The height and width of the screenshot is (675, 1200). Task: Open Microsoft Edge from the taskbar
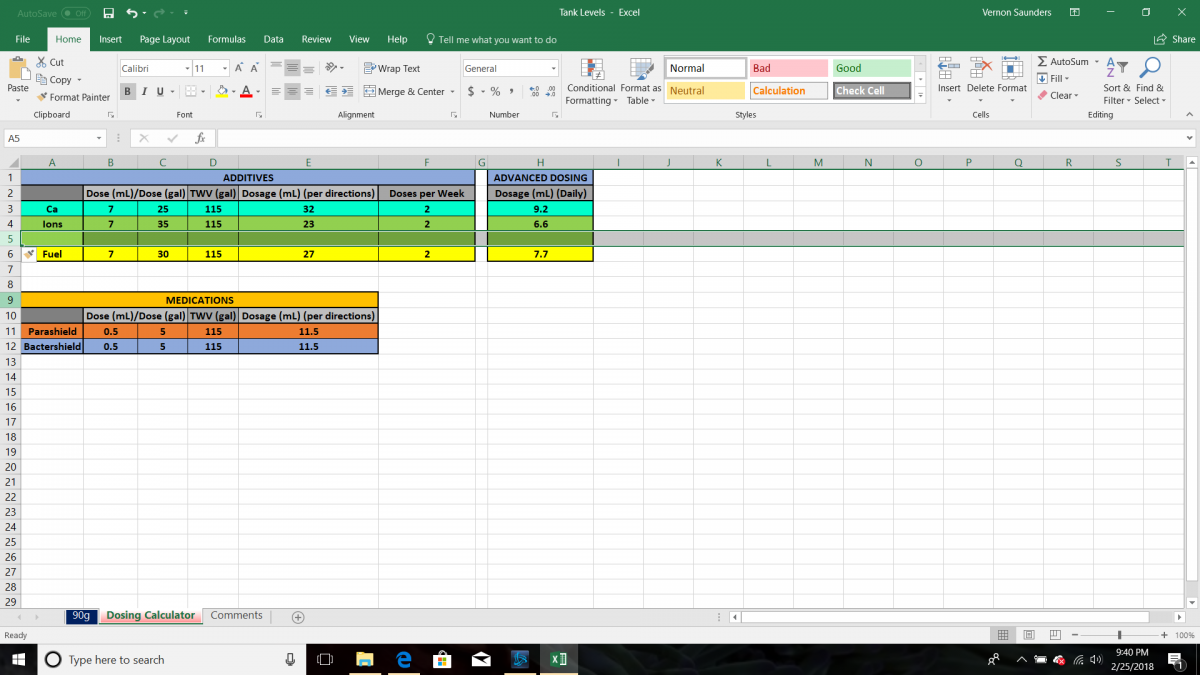point(403,659)
